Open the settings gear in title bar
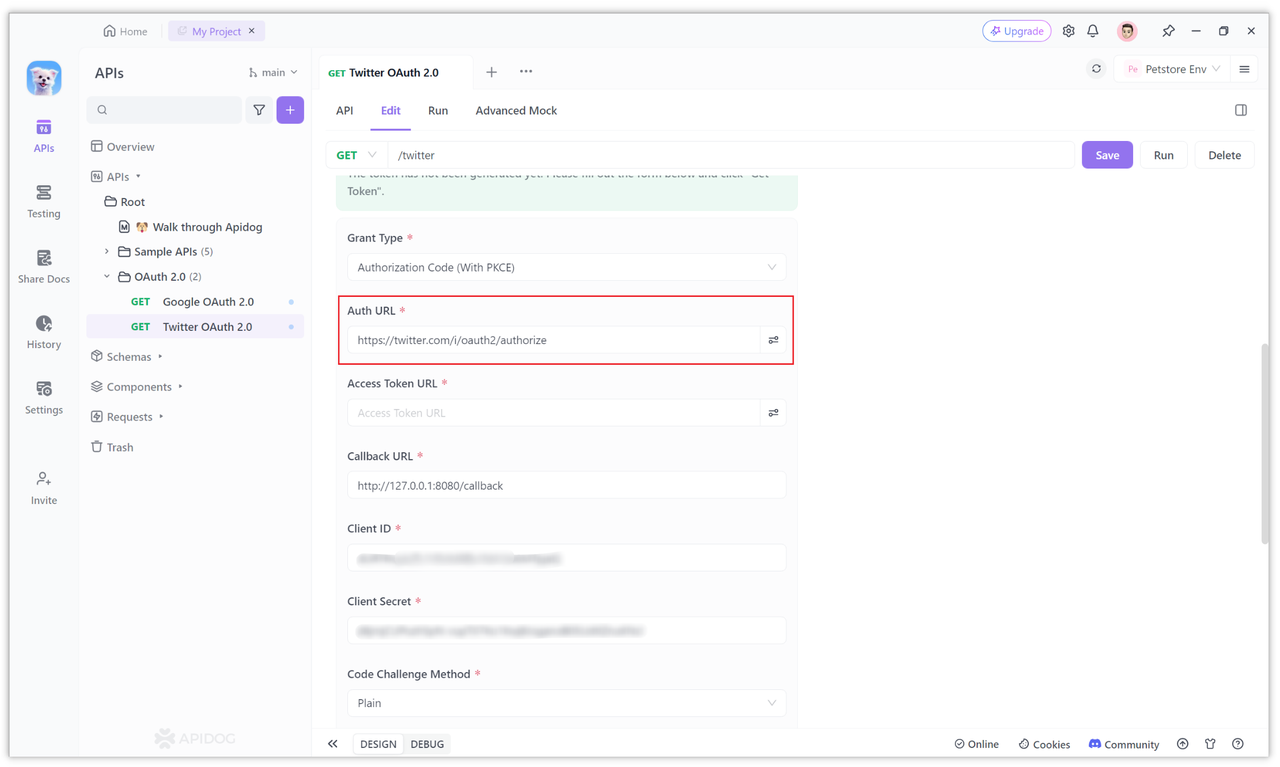The image size is (1280, 767). coord(1068,31)
